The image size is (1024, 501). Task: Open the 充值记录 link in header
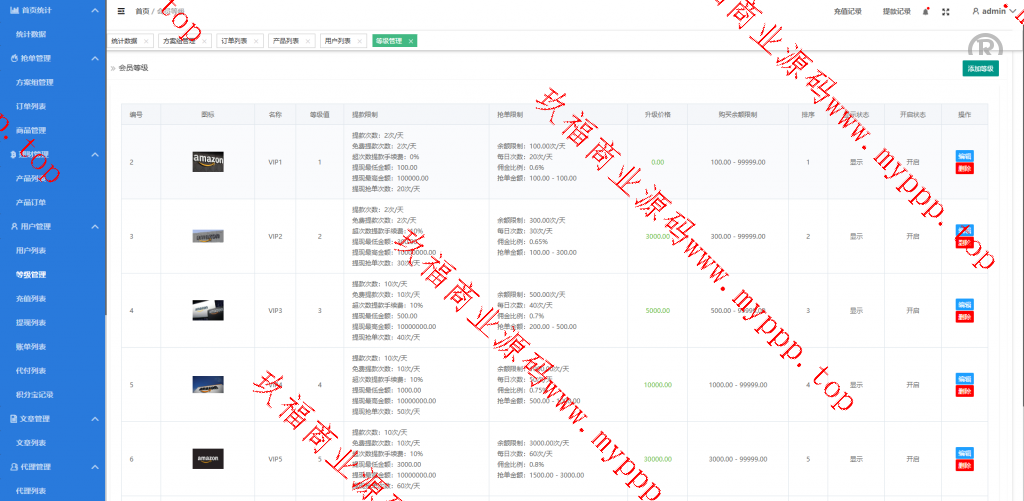point(847,11)
